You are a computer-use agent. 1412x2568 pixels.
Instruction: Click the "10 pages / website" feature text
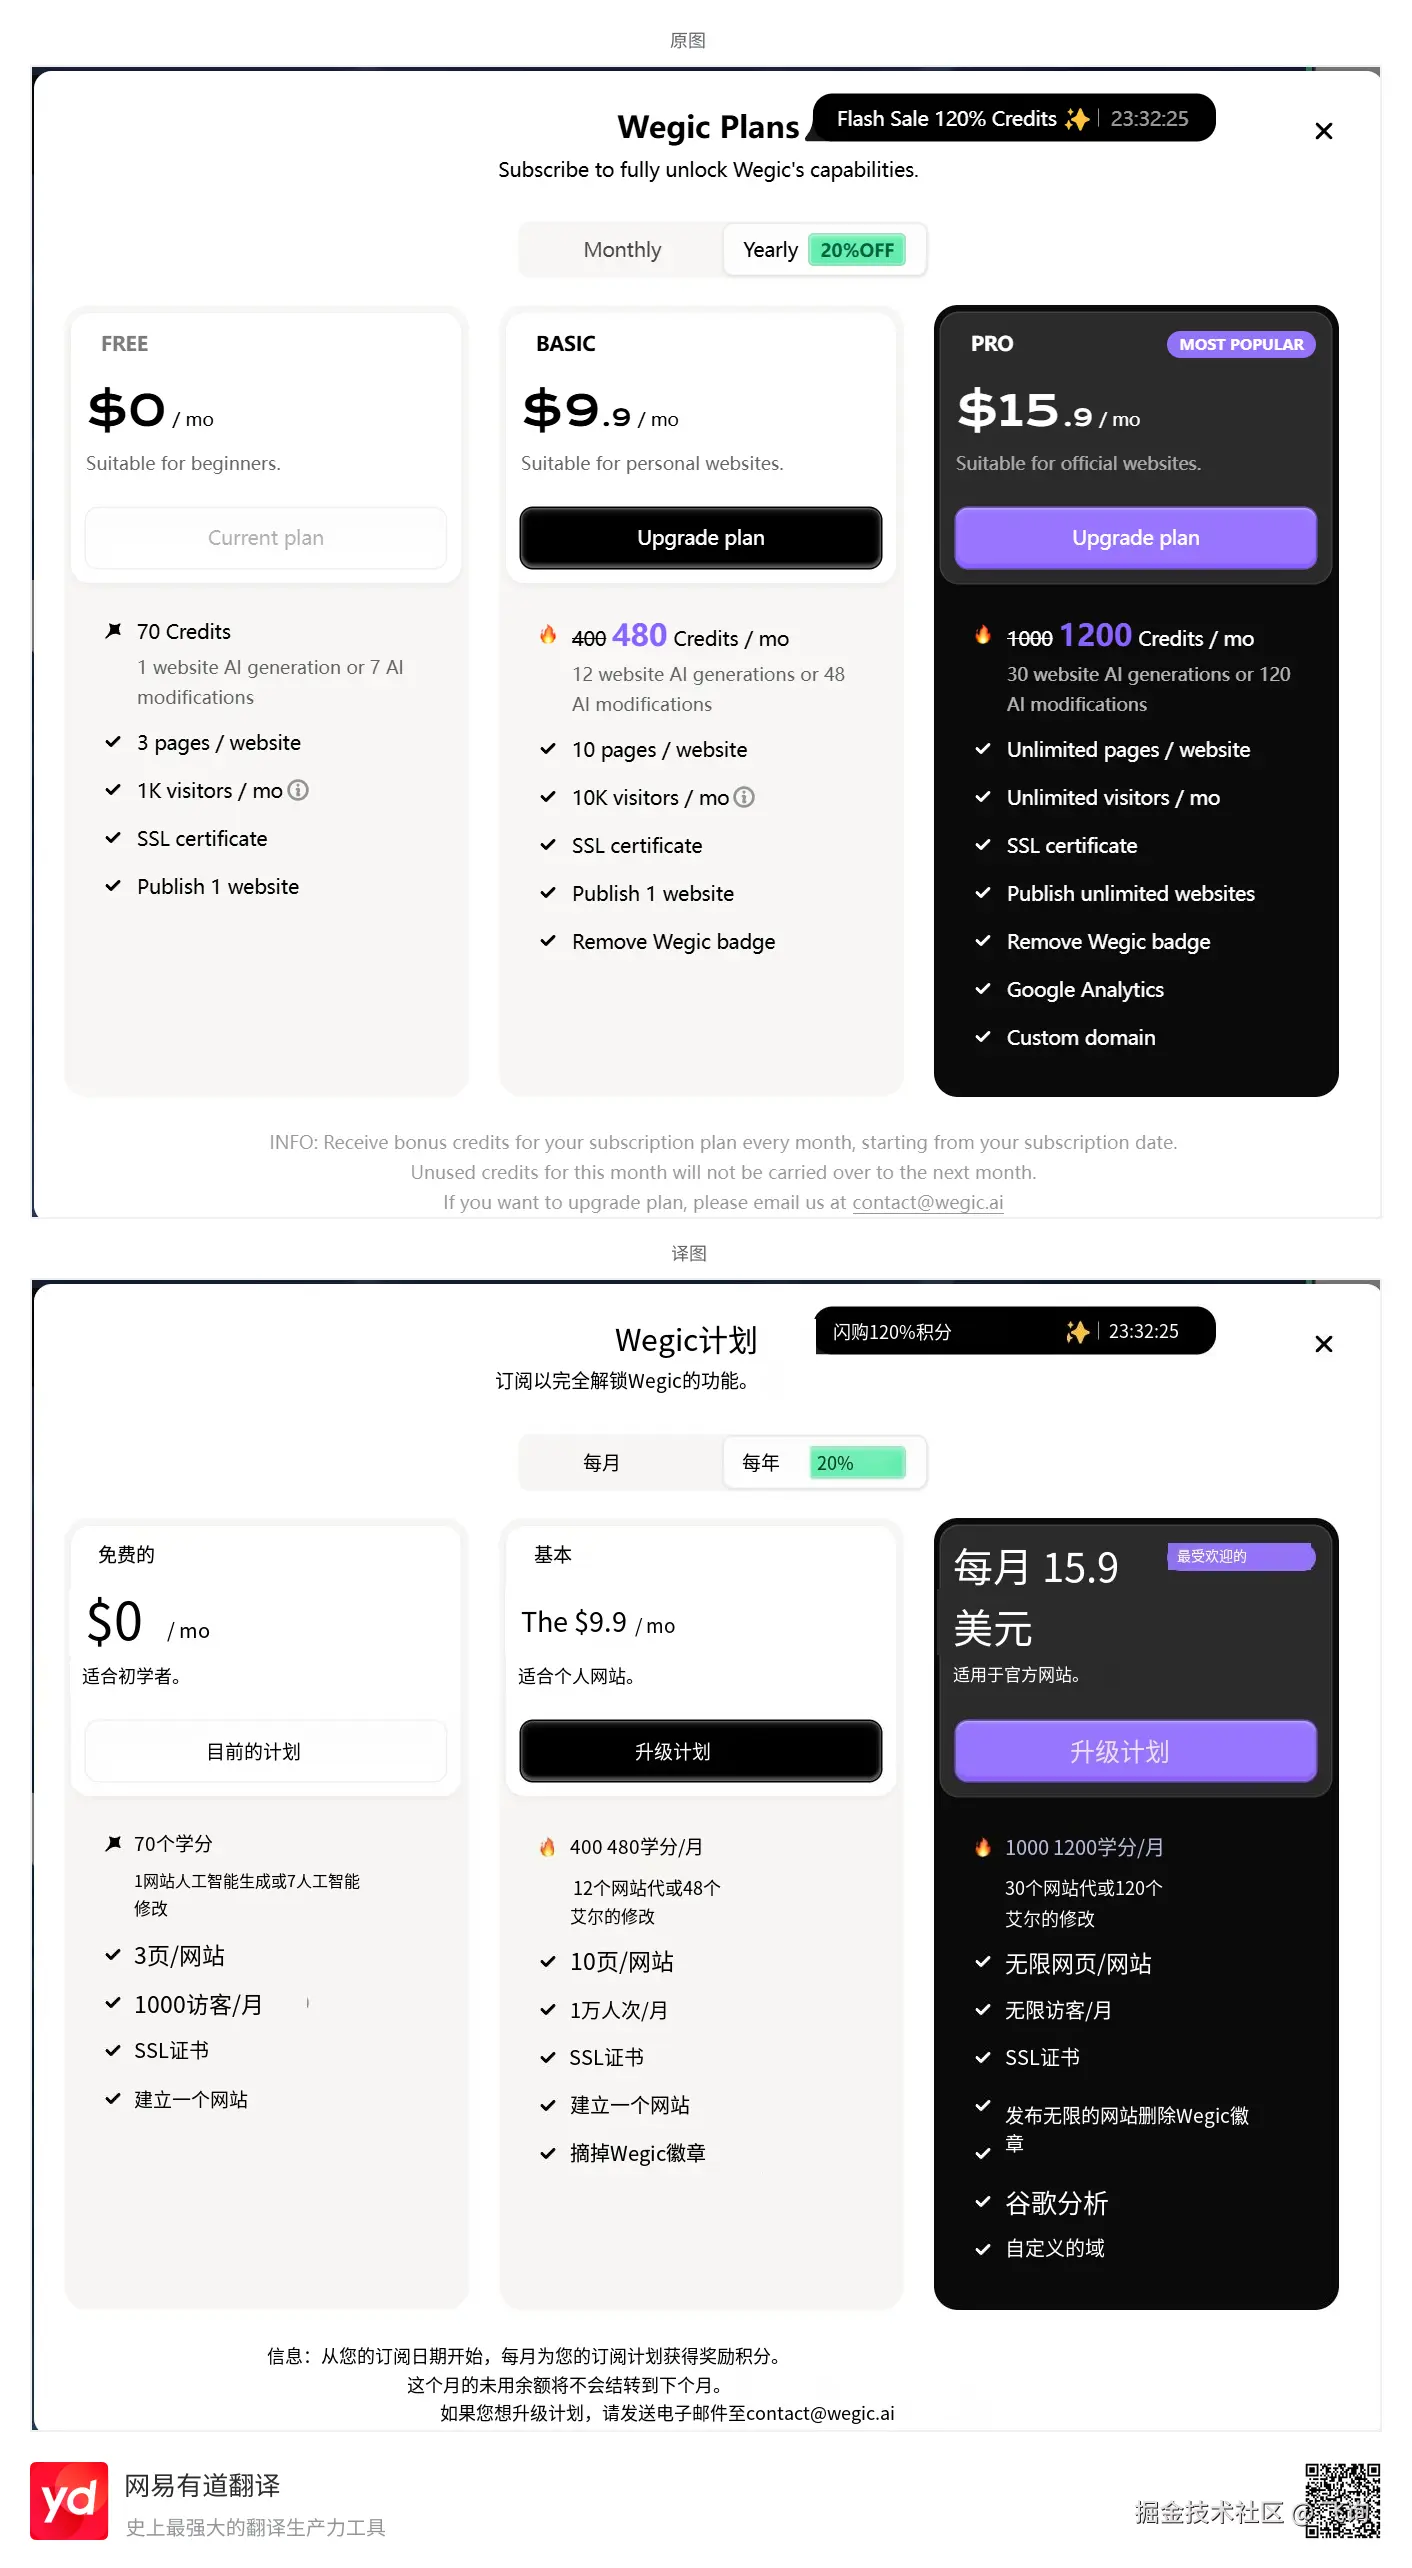[x=659, y=750]
